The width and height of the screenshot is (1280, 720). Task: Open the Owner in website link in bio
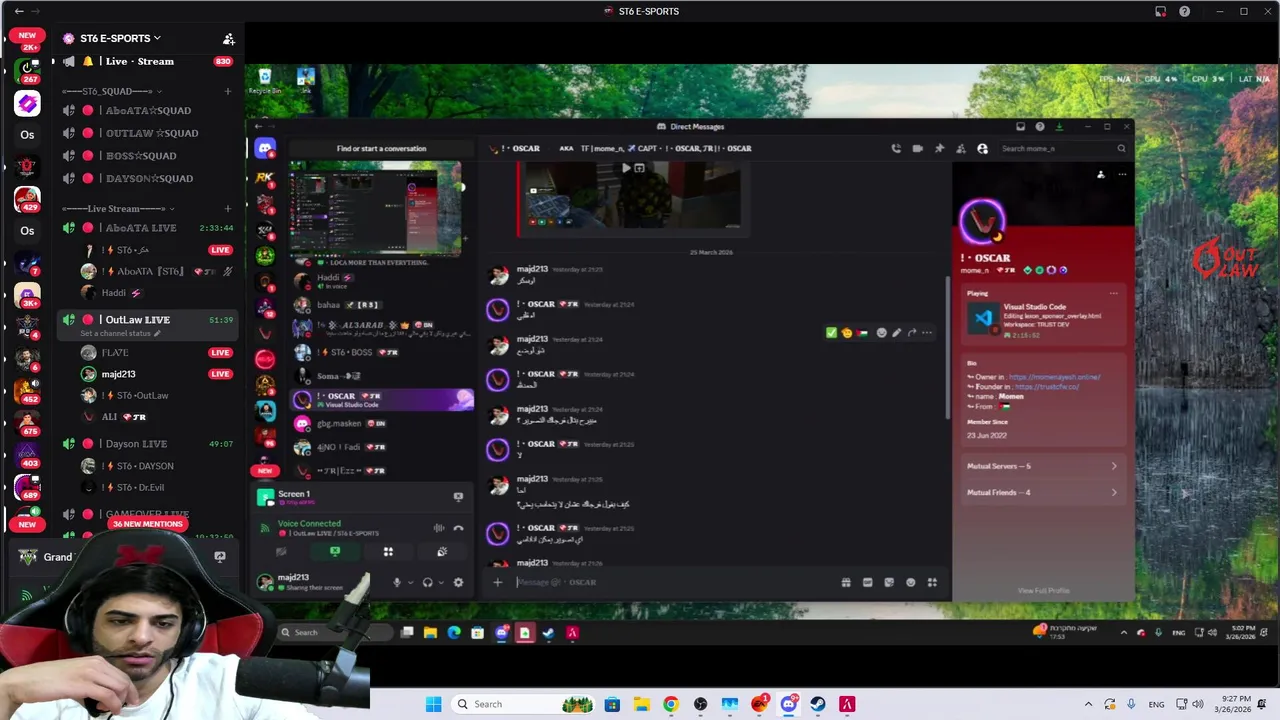[x=1054, y=377]
